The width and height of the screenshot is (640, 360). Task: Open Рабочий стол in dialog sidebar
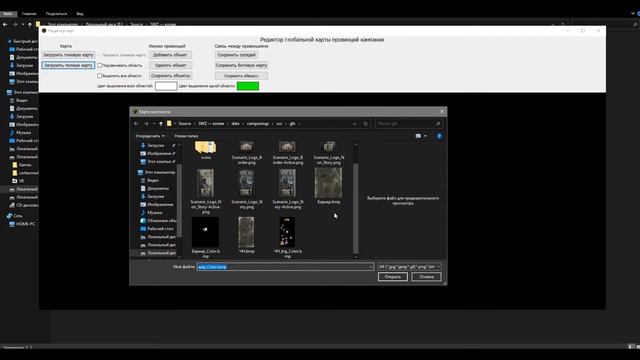[x=160, y=229]
